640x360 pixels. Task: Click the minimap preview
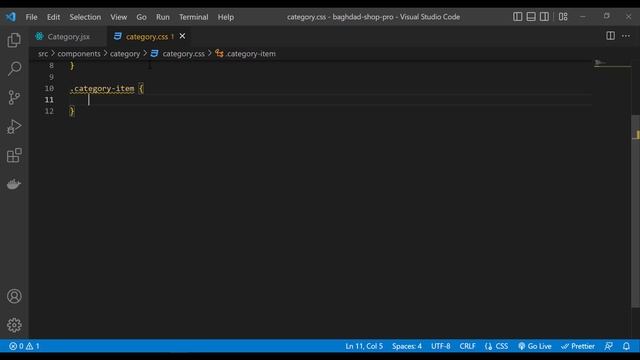tap(612, 64)
